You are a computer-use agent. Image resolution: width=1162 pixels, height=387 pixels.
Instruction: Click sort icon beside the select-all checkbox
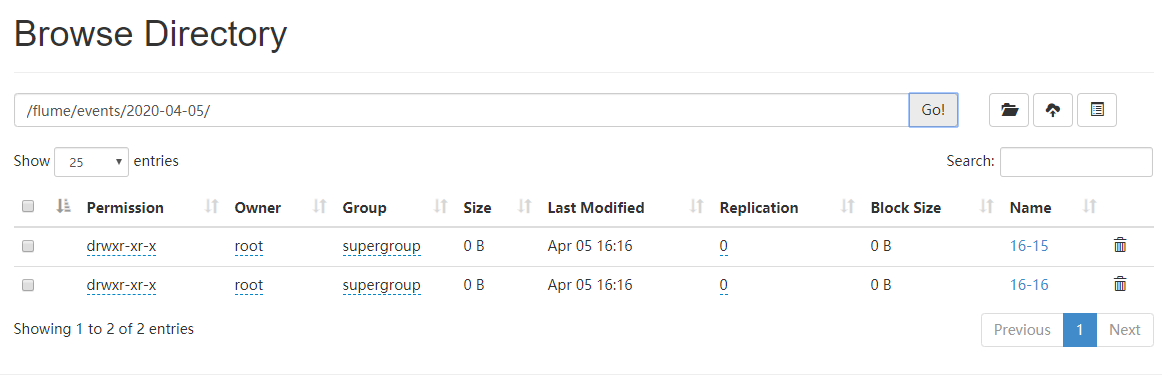64,207
